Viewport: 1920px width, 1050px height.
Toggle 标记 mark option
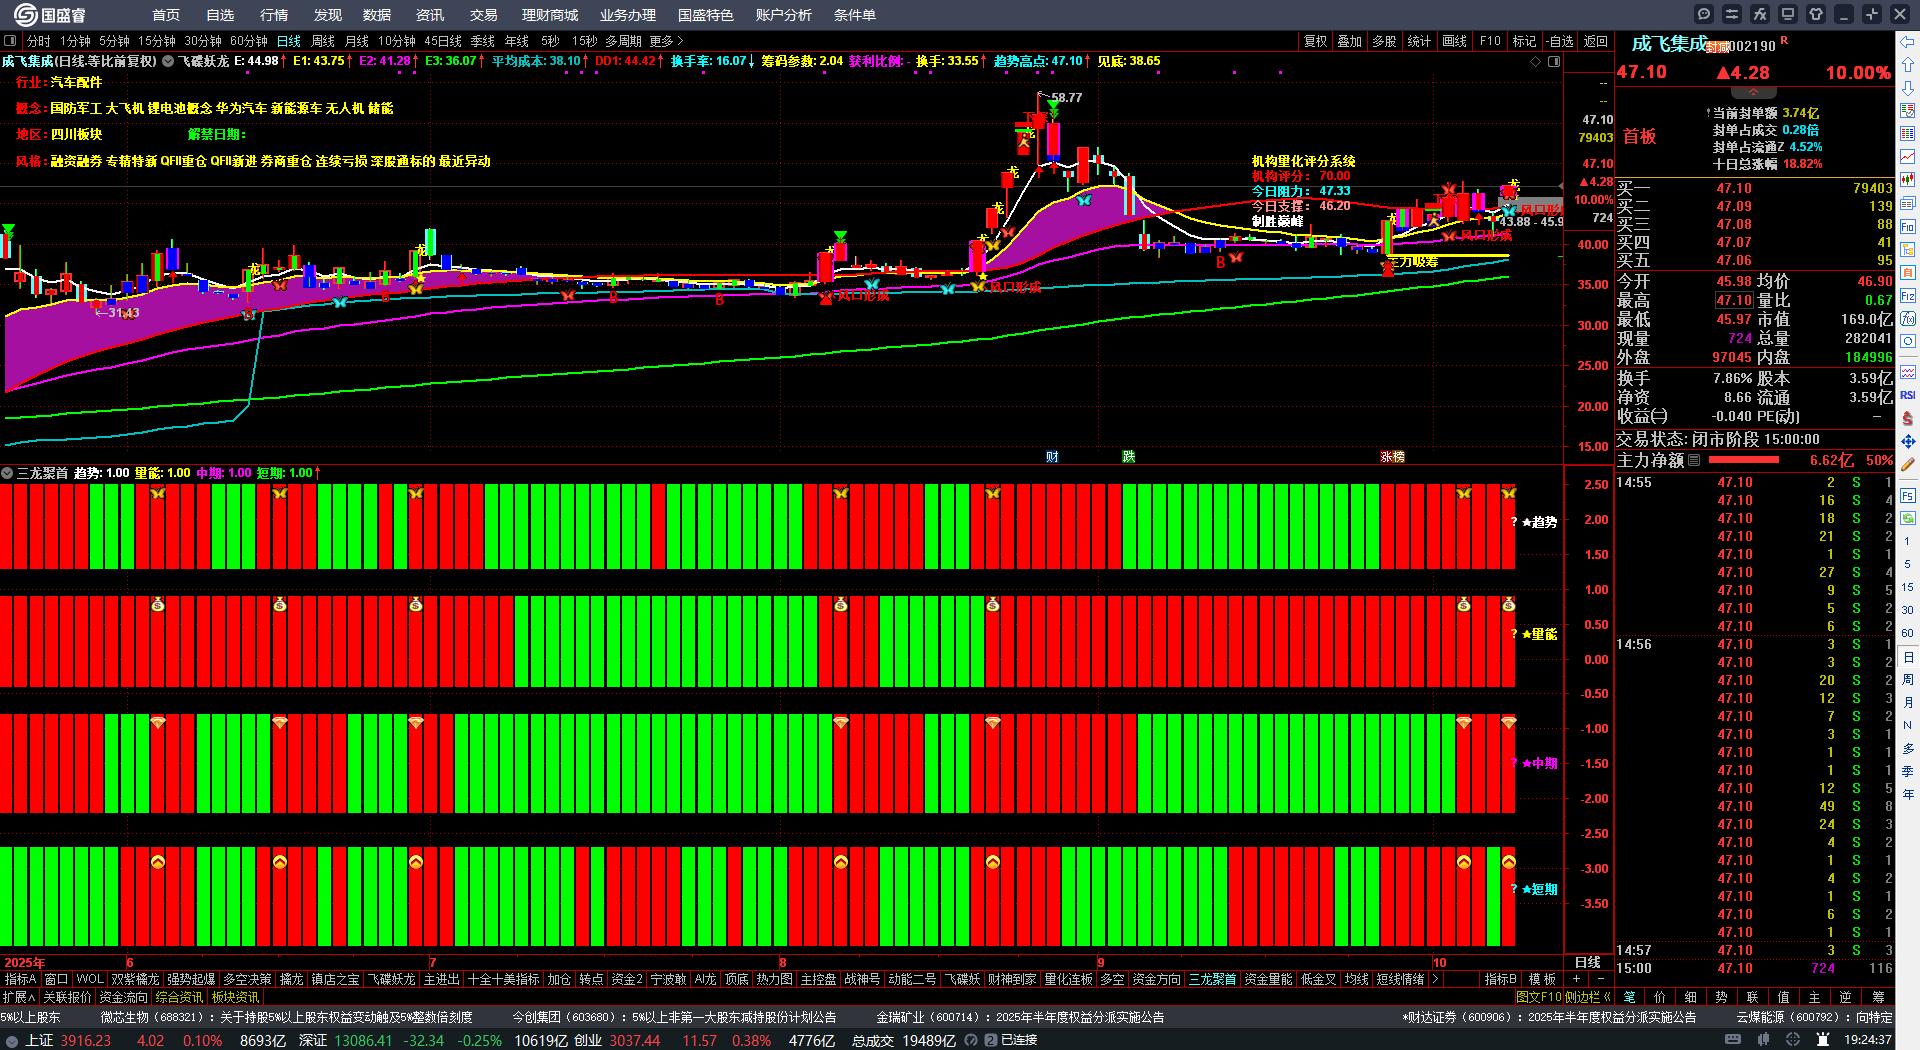(x=1525, y=41)
